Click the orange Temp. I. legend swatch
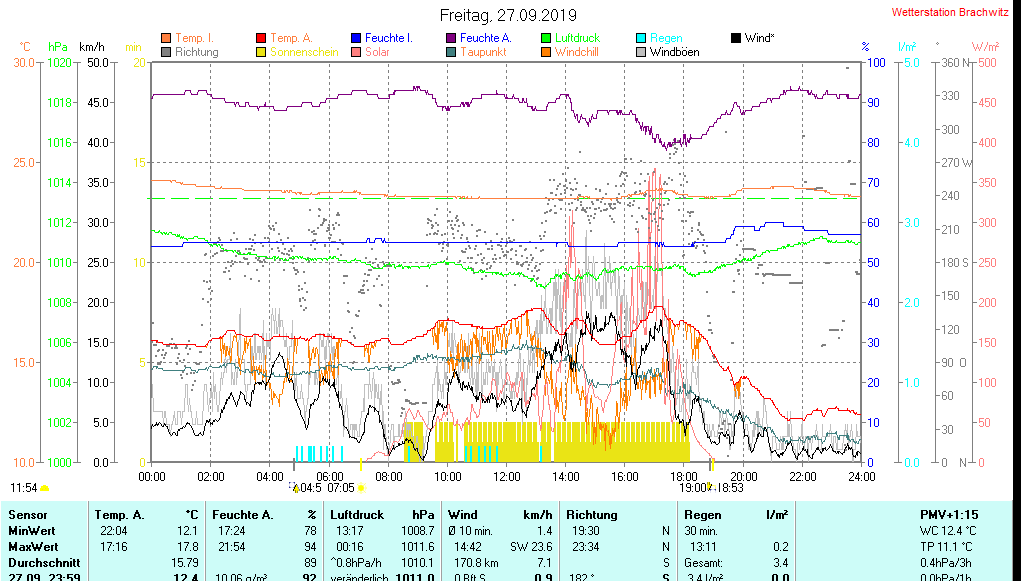 [x=166, y=38]
